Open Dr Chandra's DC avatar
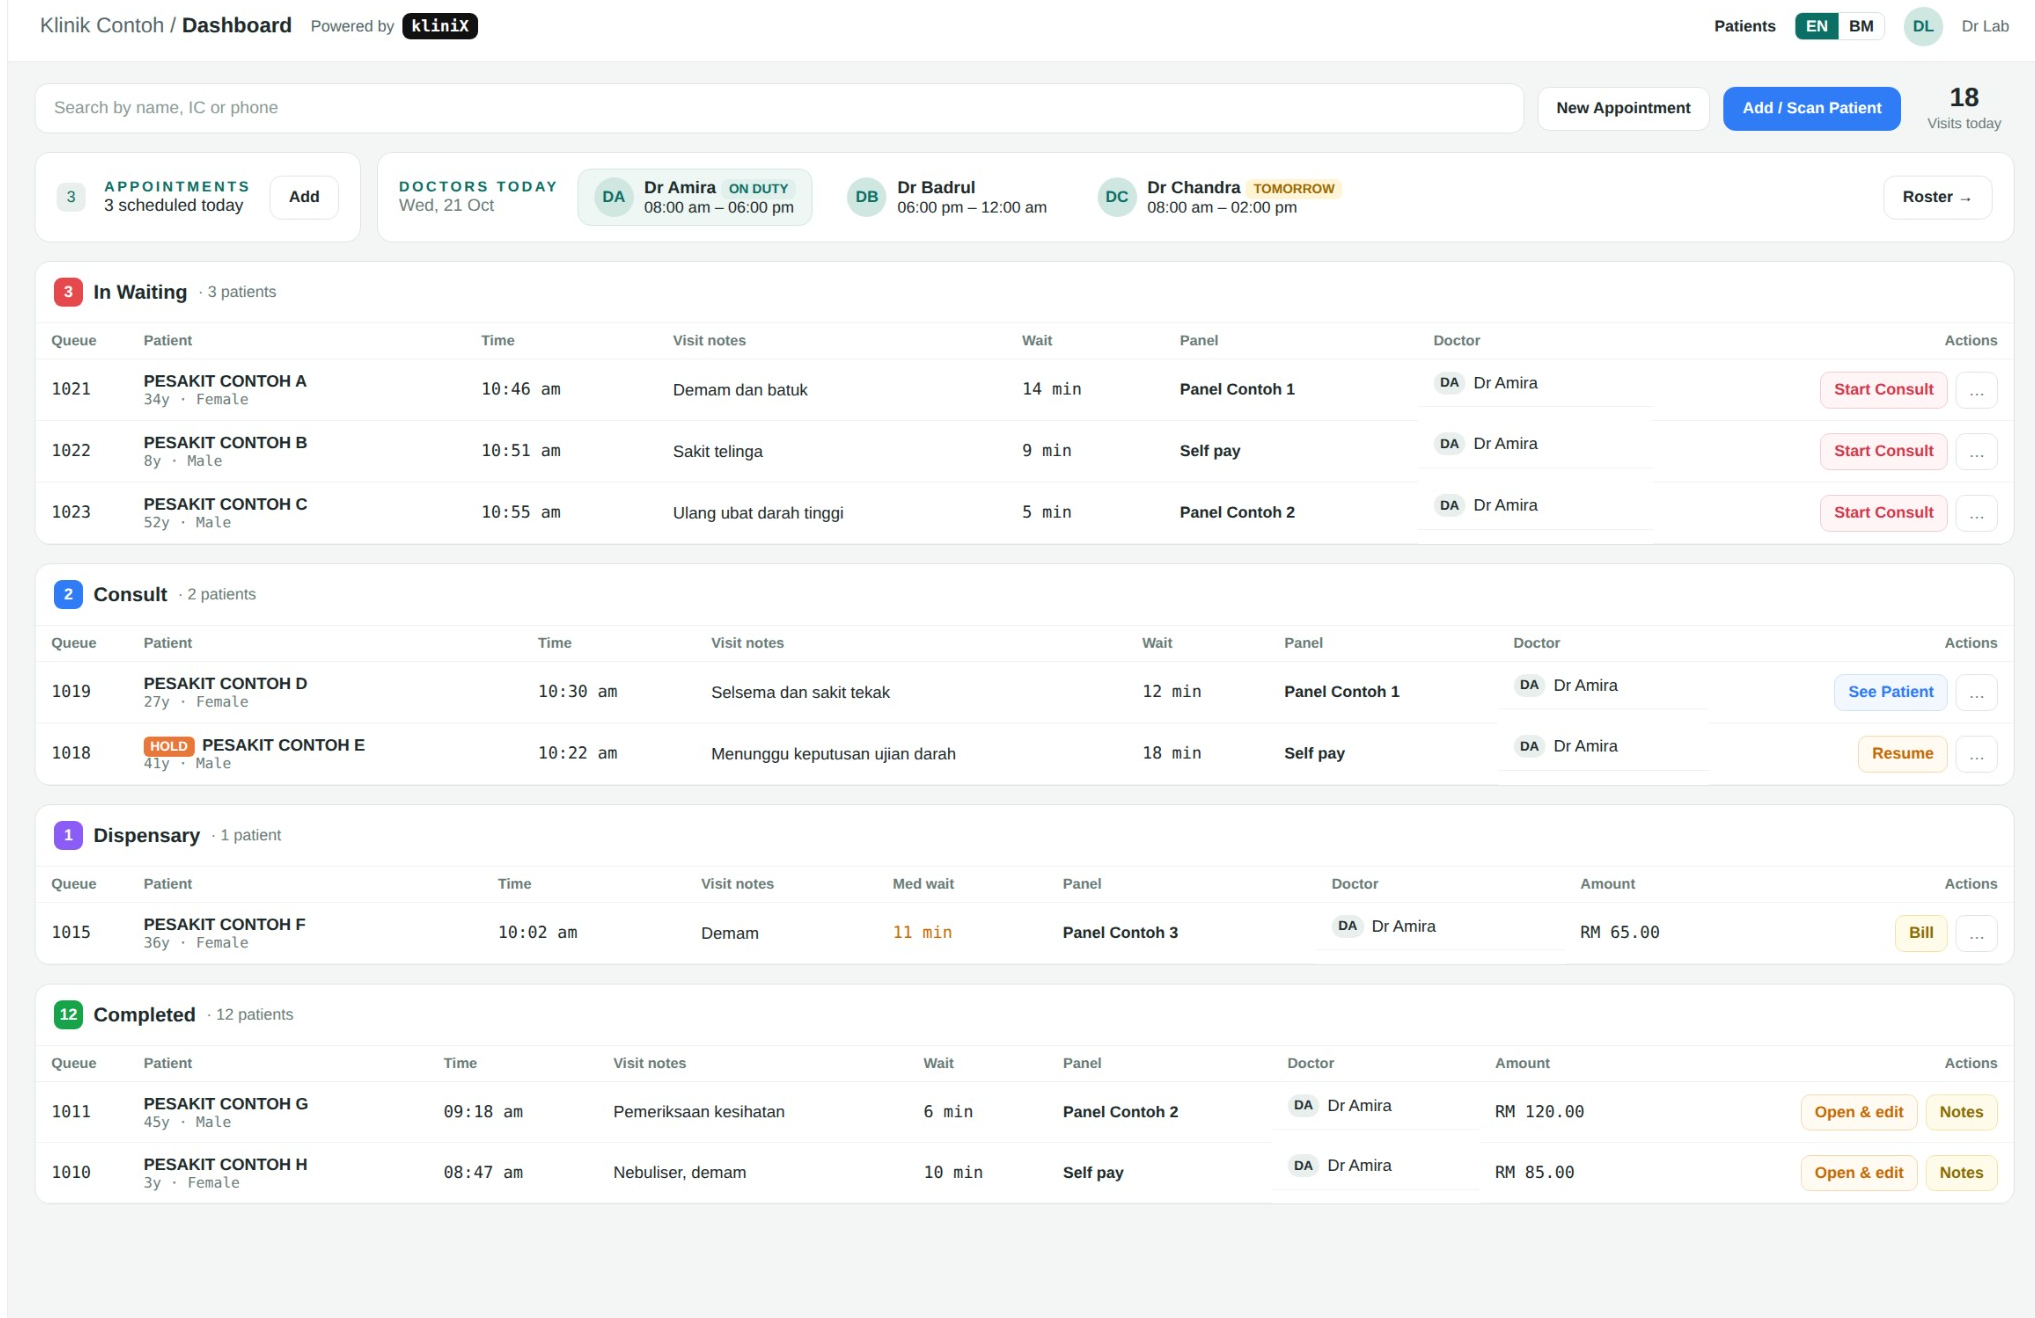This screenshot has width=2035, height=1318. pos(1117,197)
